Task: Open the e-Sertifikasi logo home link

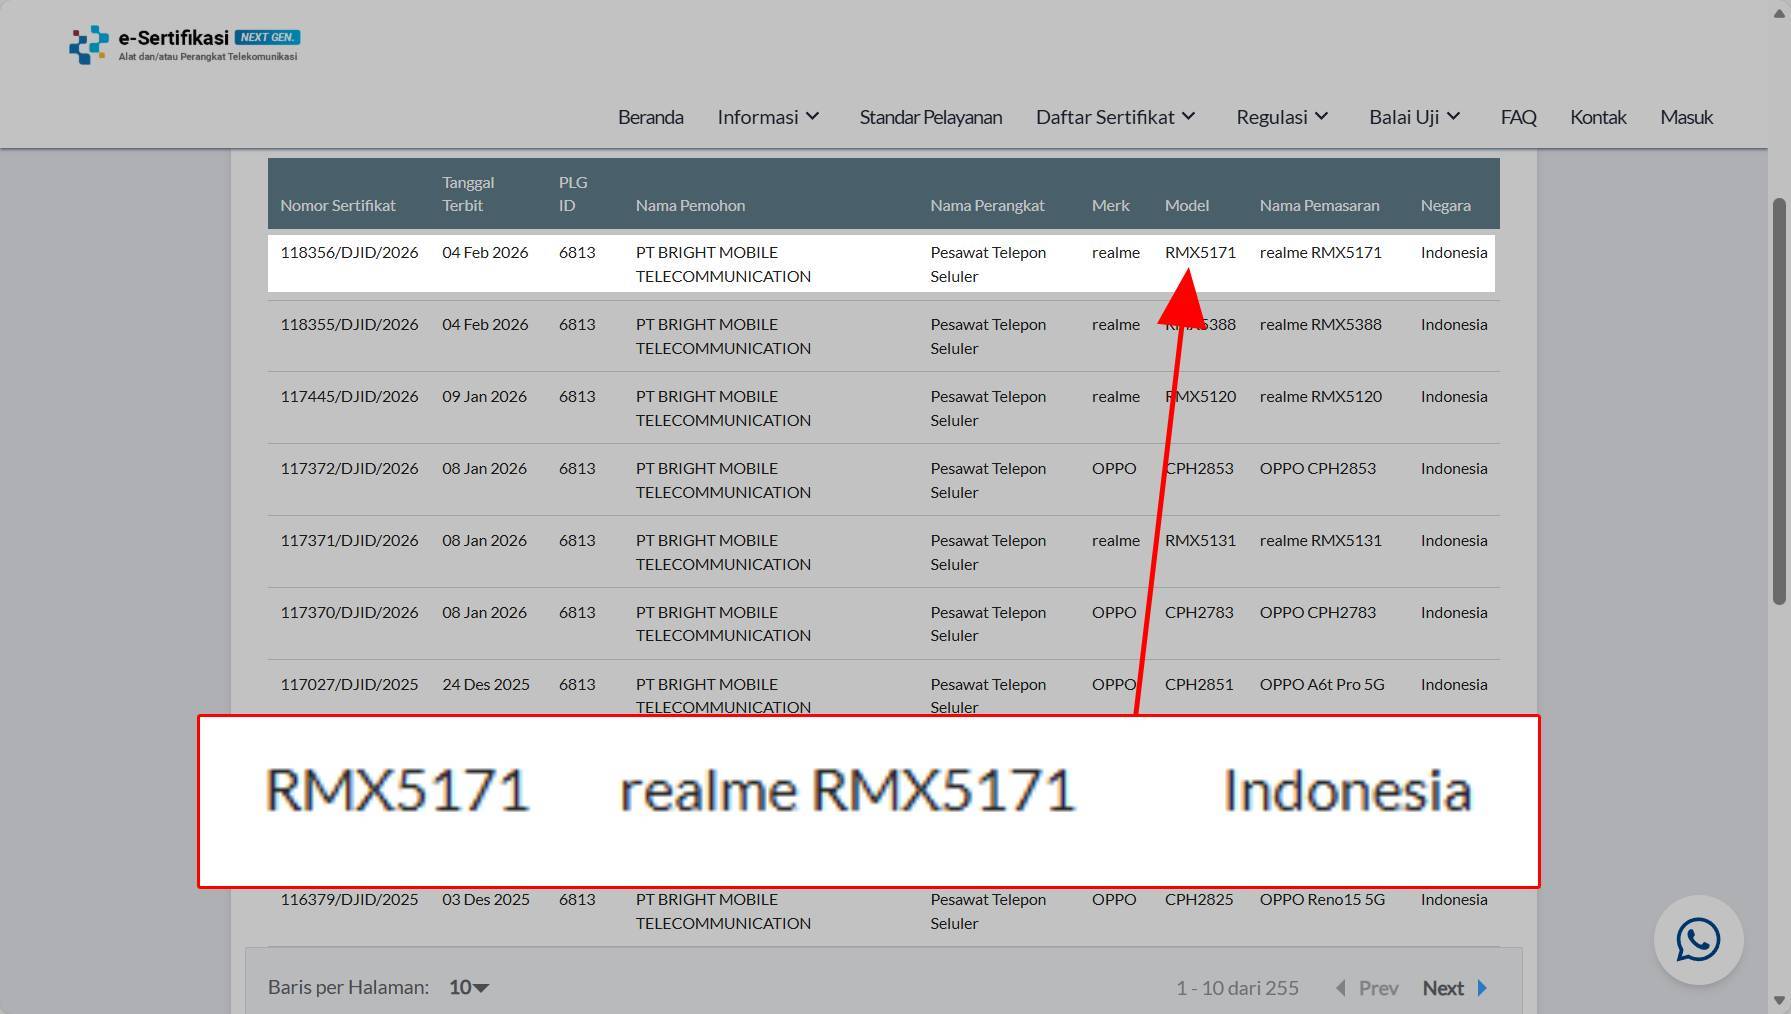Action: tap(184, 45)
